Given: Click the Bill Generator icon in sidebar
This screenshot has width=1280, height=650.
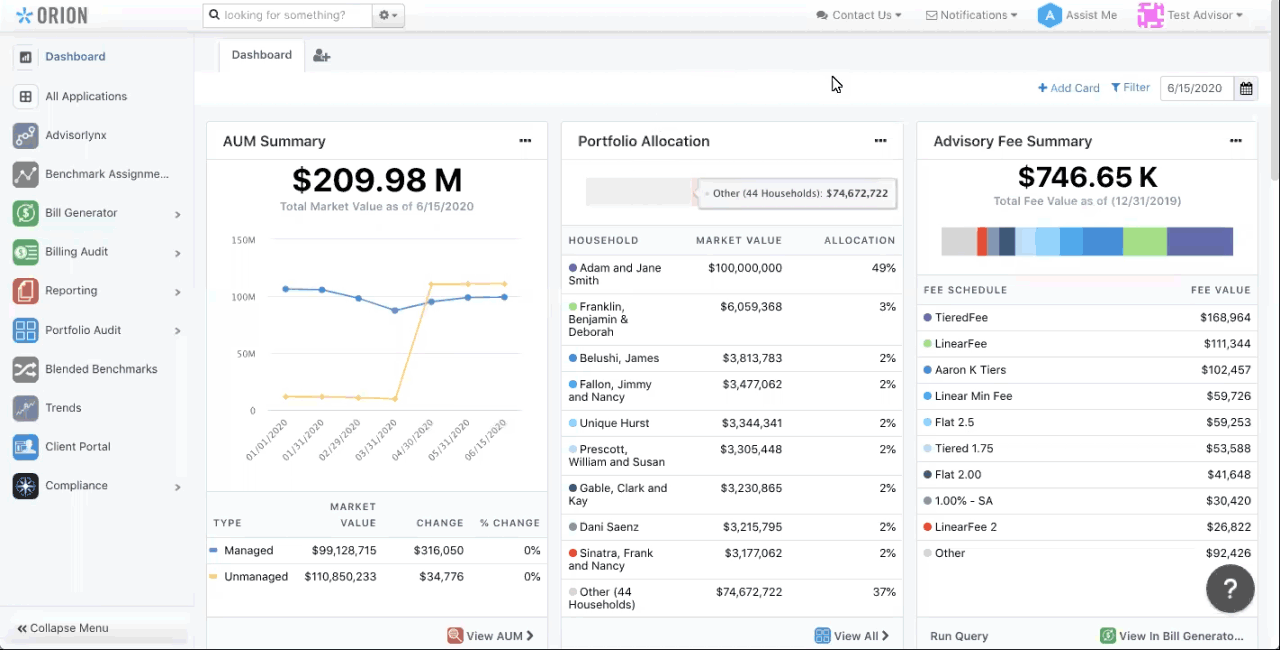Looking at the screenshot, I should 26,213.
